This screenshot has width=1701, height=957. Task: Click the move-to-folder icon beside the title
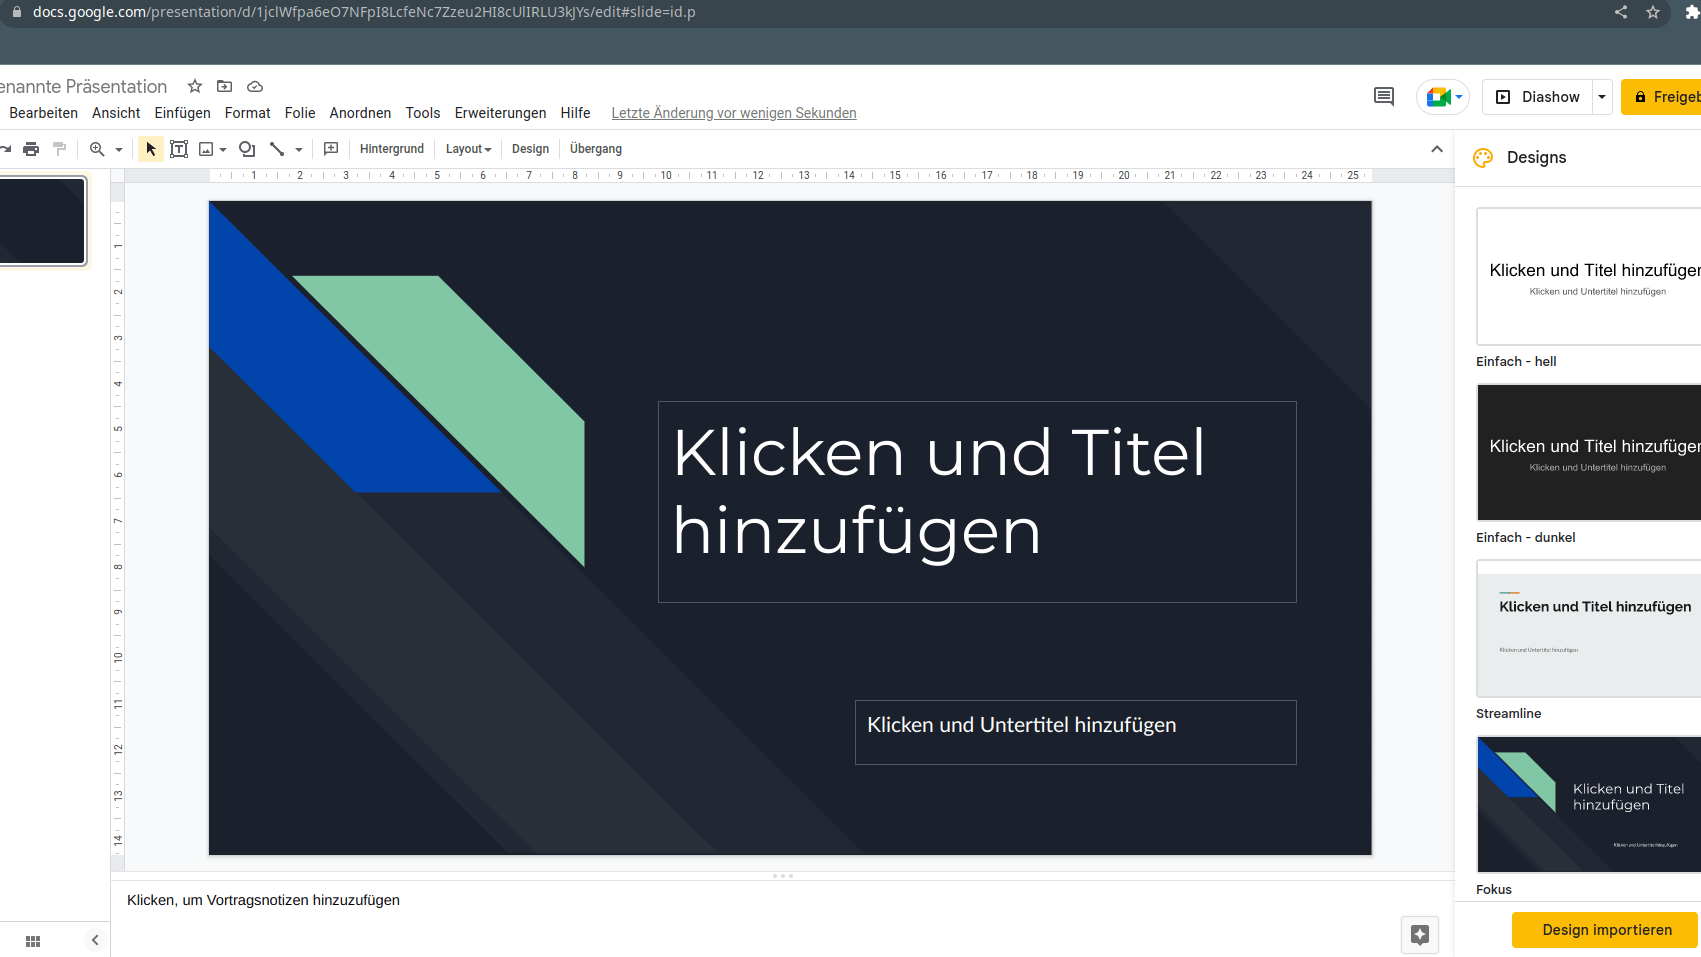point(225,86)
